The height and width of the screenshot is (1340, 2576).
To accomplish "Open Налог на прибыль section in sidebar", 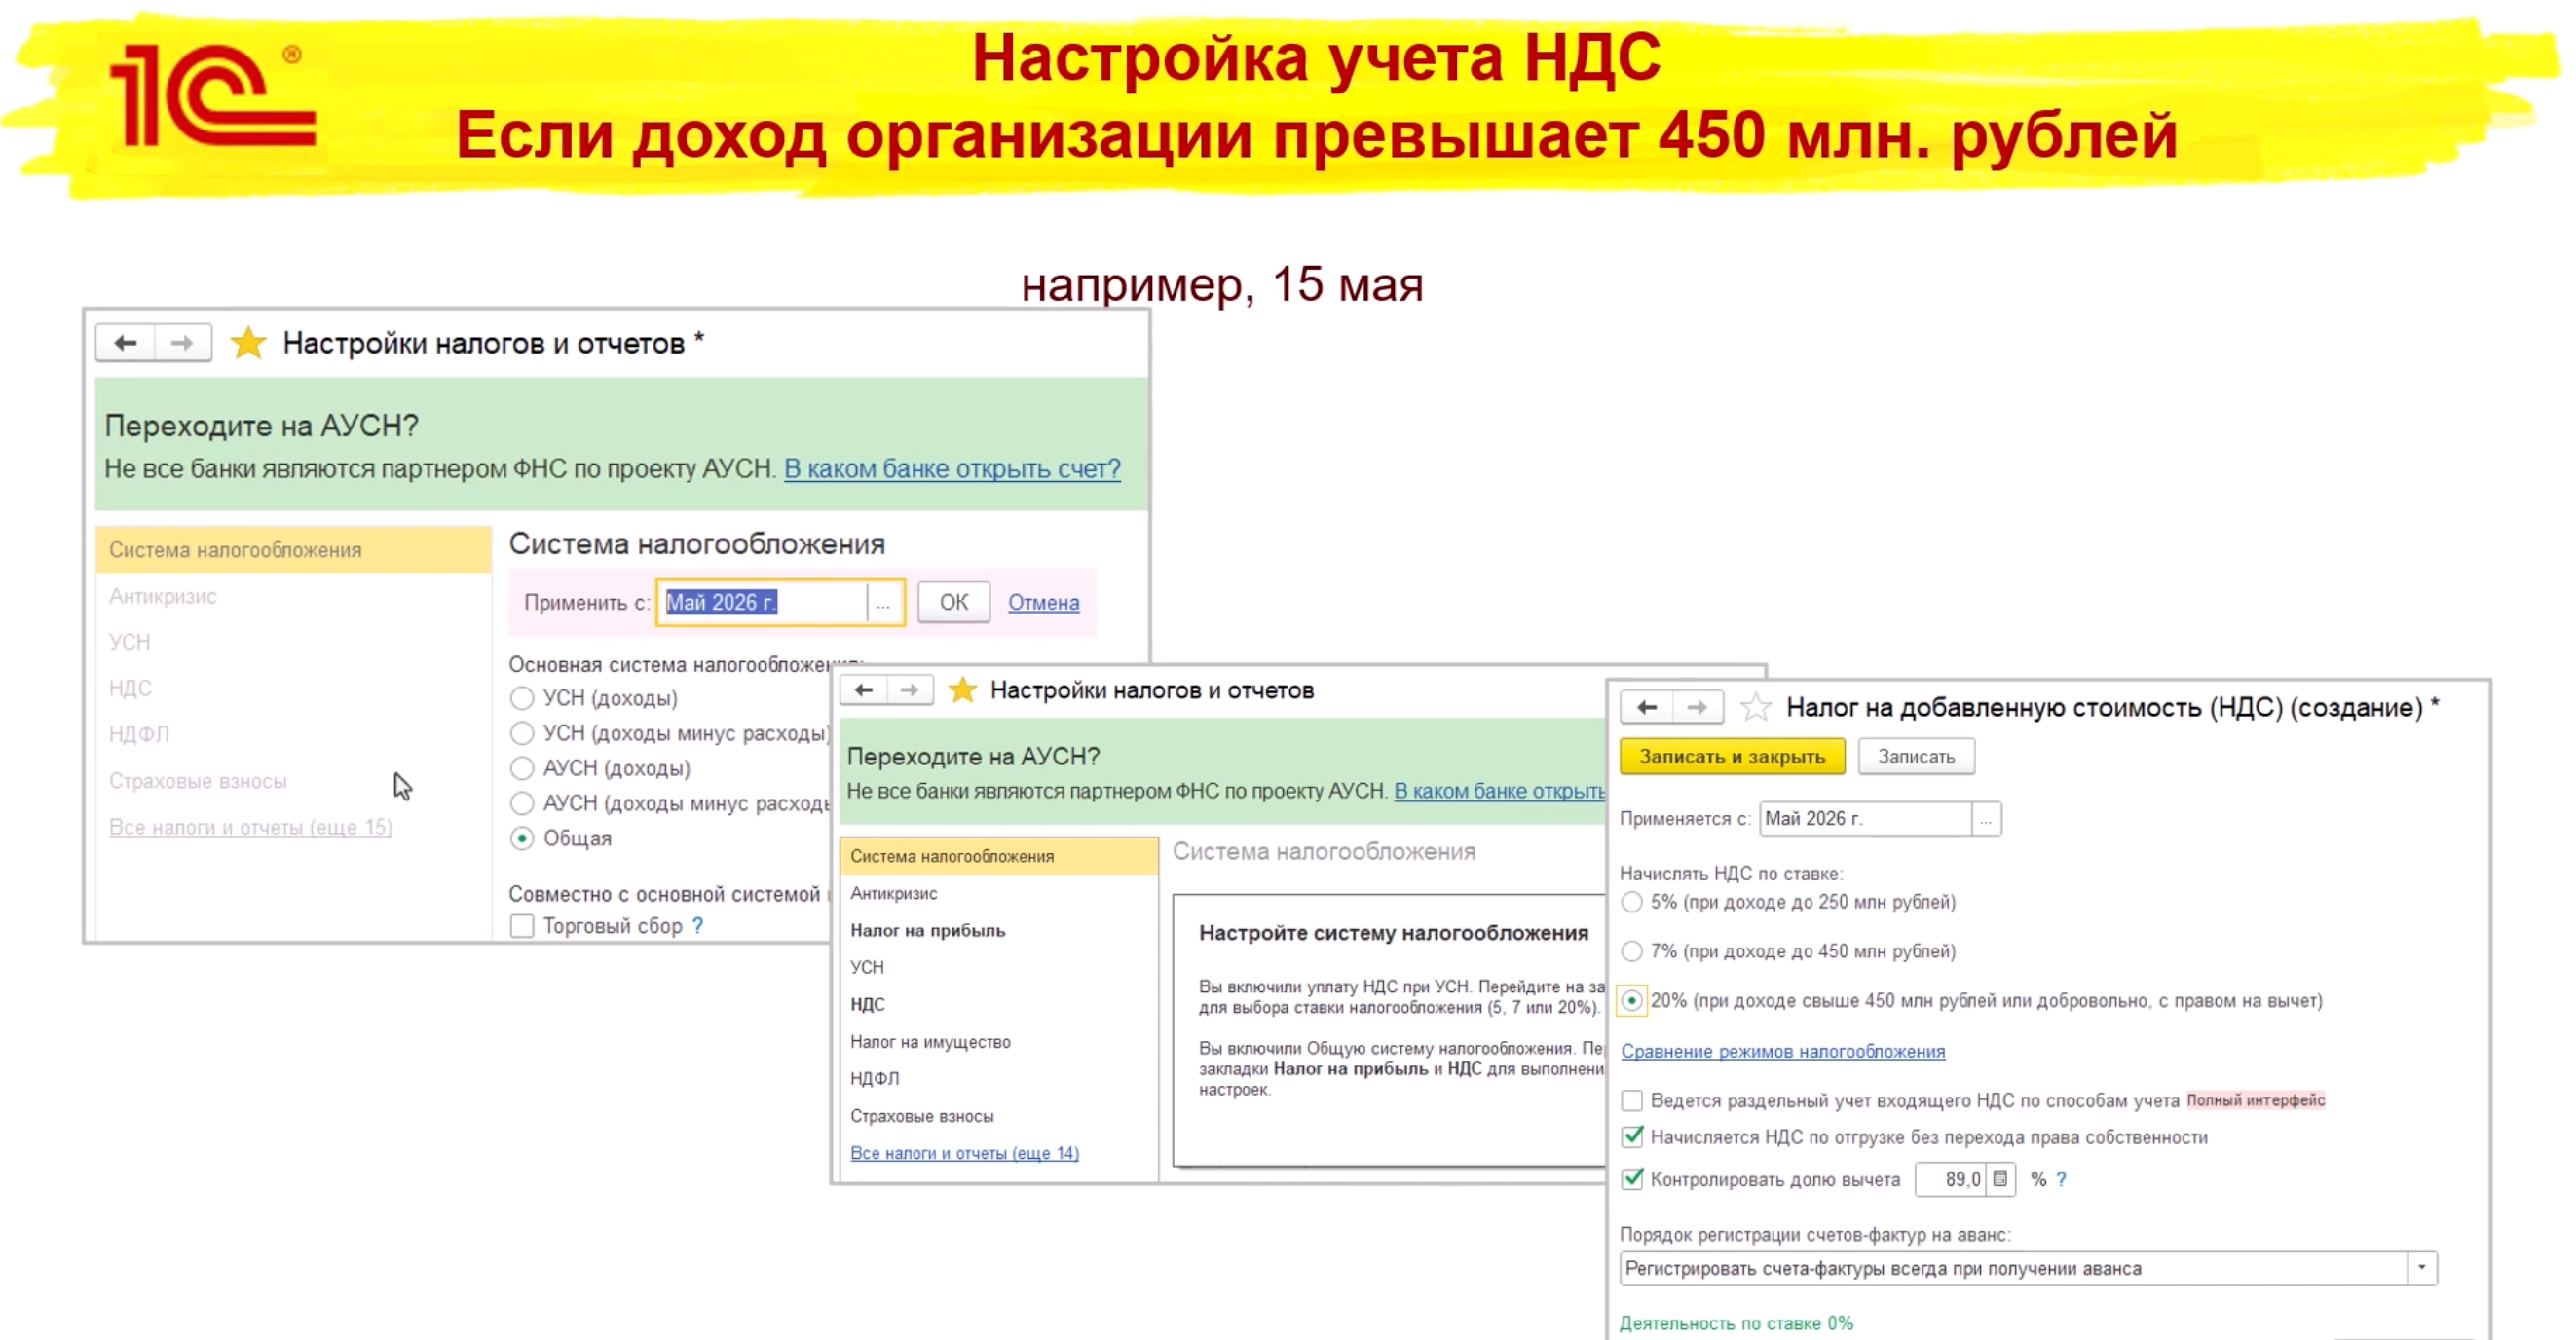I will click(927, 930).
